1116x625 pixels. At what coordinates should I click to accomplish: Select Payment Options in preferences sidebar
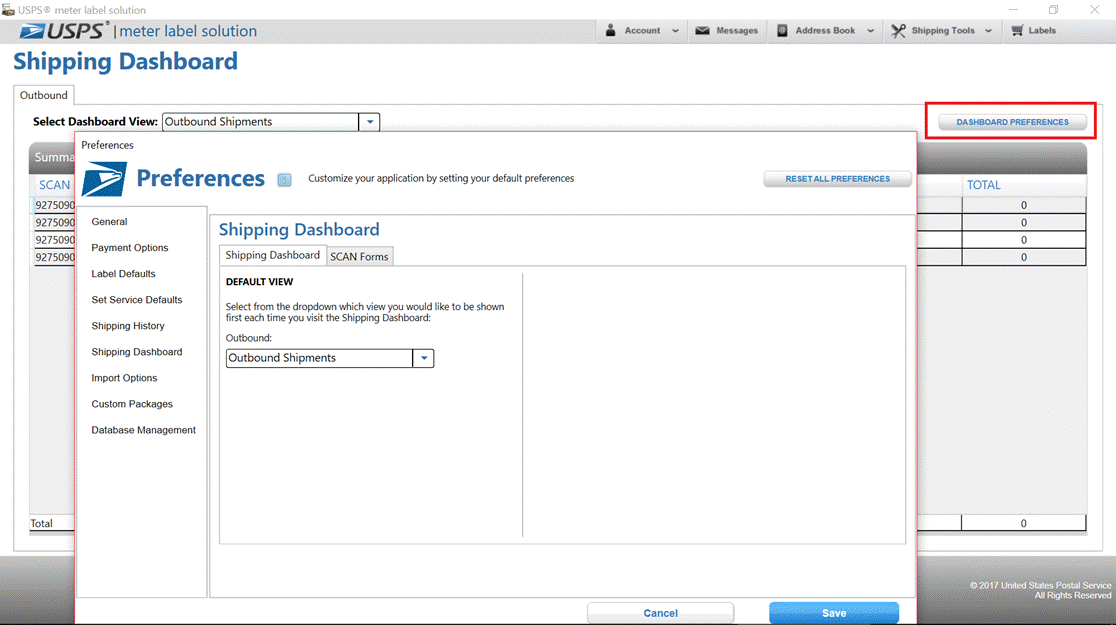coord(130,248)
